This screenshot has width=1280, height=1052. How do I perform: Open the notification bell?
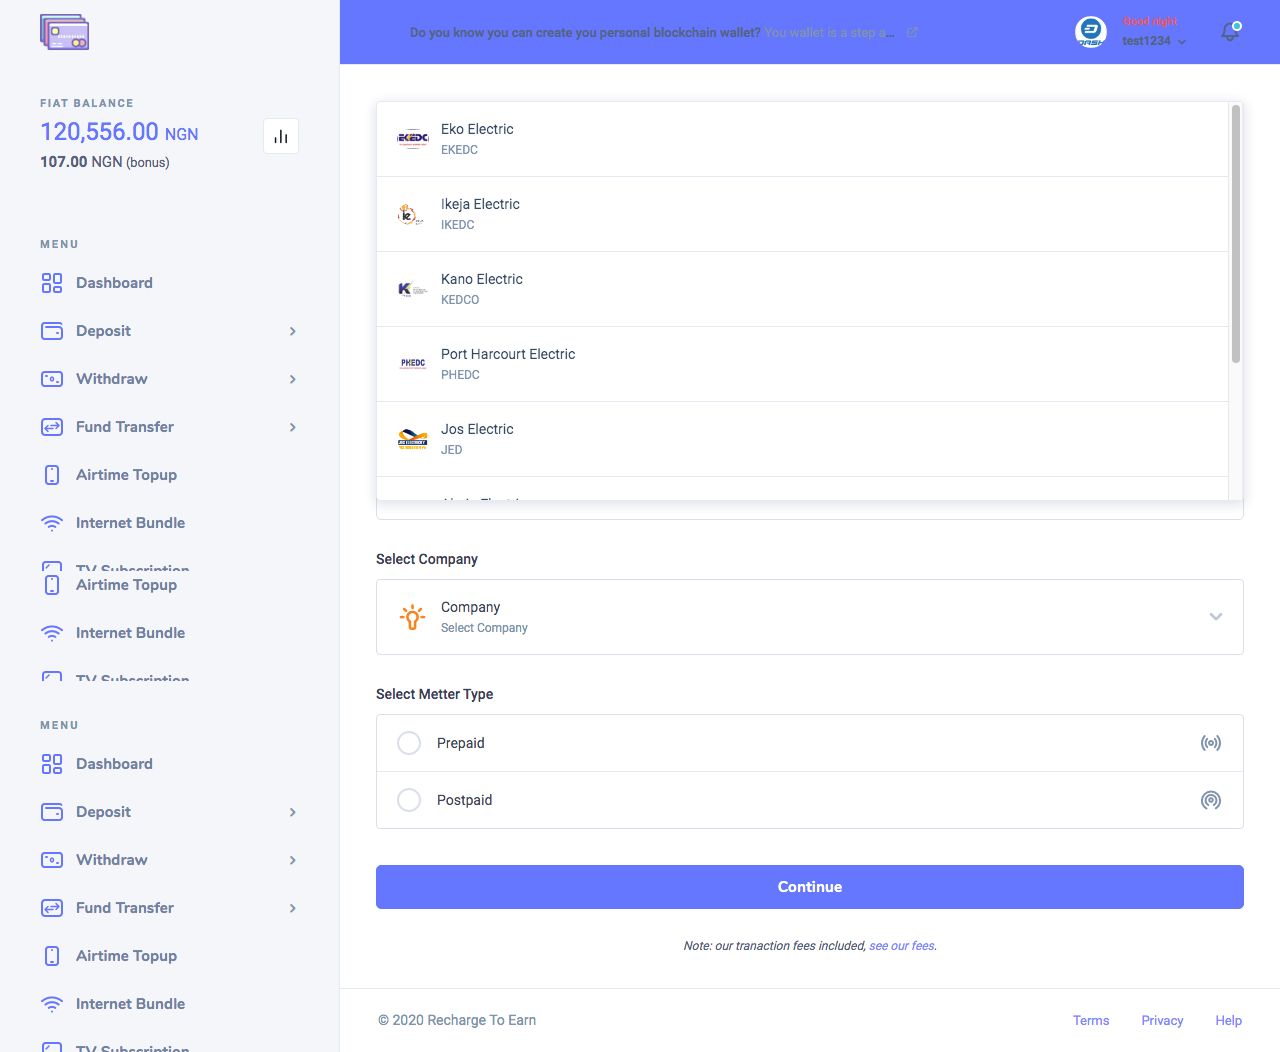[x=1231, y=31]
